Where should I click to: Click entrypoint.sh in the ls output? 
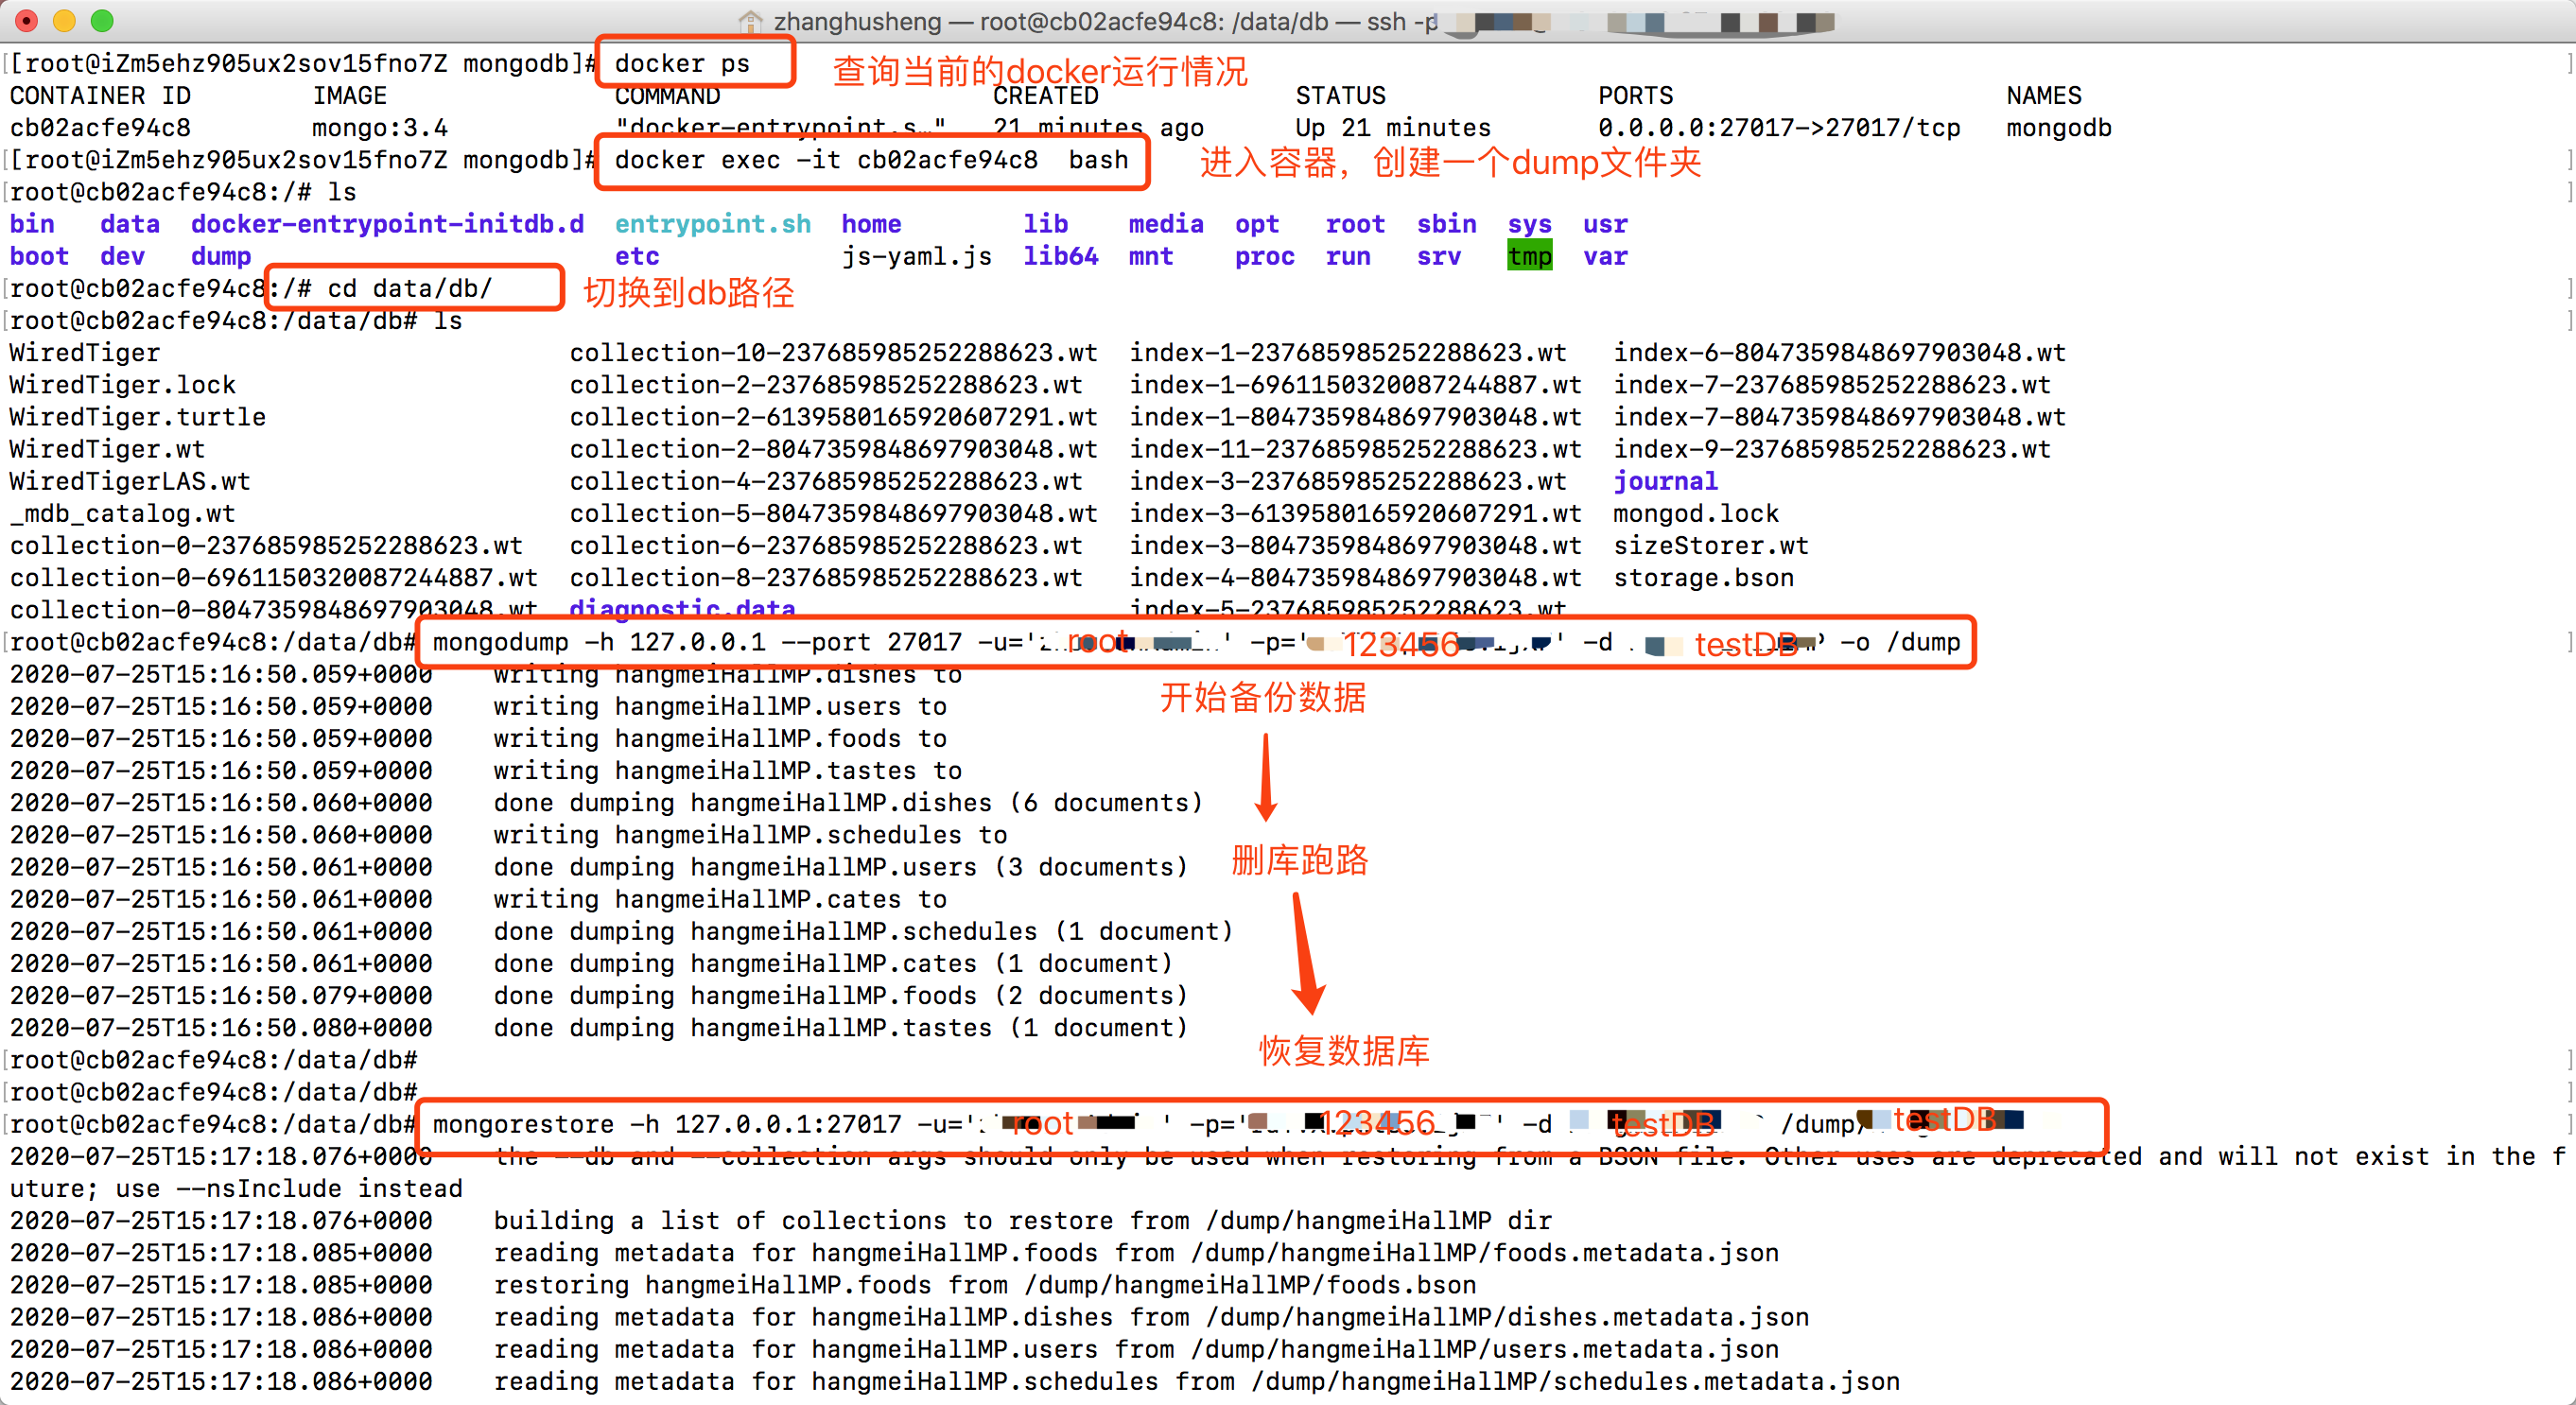click(x=712, y=225)
